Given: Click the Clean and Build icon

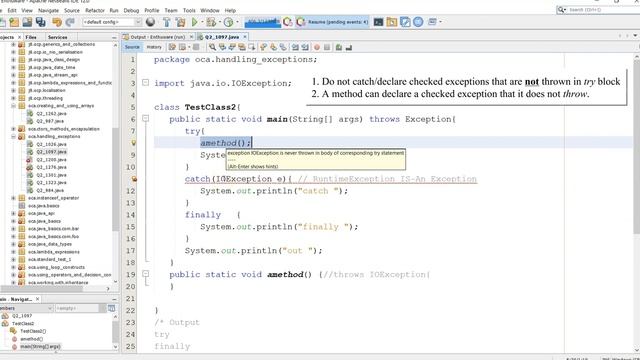Looking at the screenshot, I should pyautogui.click(x=180, y=22).
